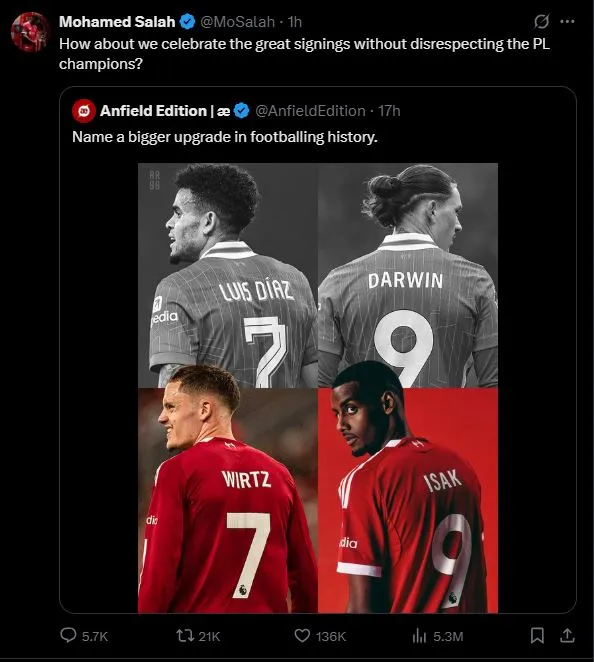Viewport: 594px width, 662px height.
Task: Click the repost icon
Action: pyautogui.click(x=184, y=635)
